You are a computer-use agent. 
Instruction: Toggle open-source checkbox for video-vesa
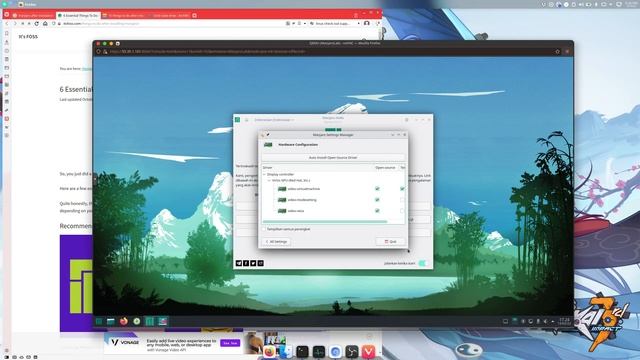(x=377, y=211)
